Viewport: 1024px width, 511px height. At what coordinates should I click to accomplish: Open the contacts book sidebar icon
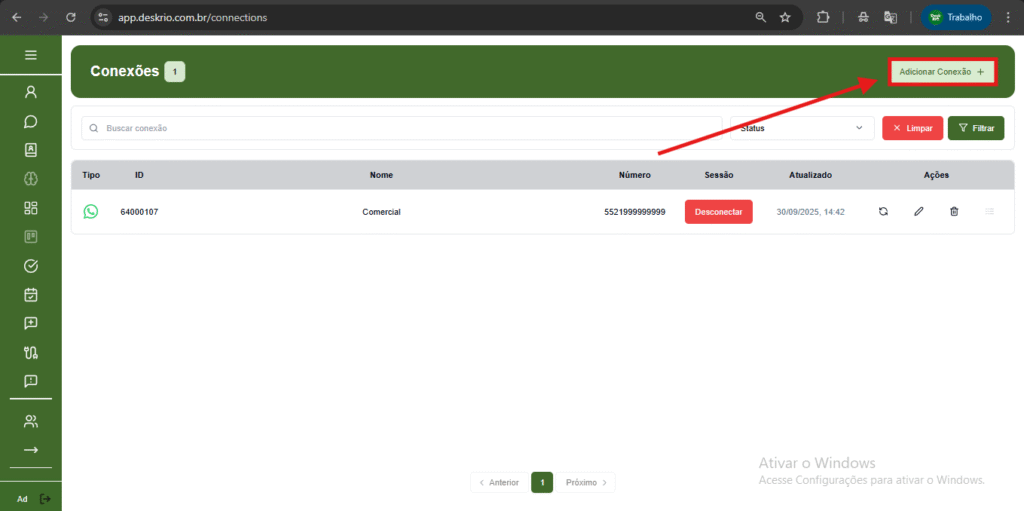click(30, 150)
